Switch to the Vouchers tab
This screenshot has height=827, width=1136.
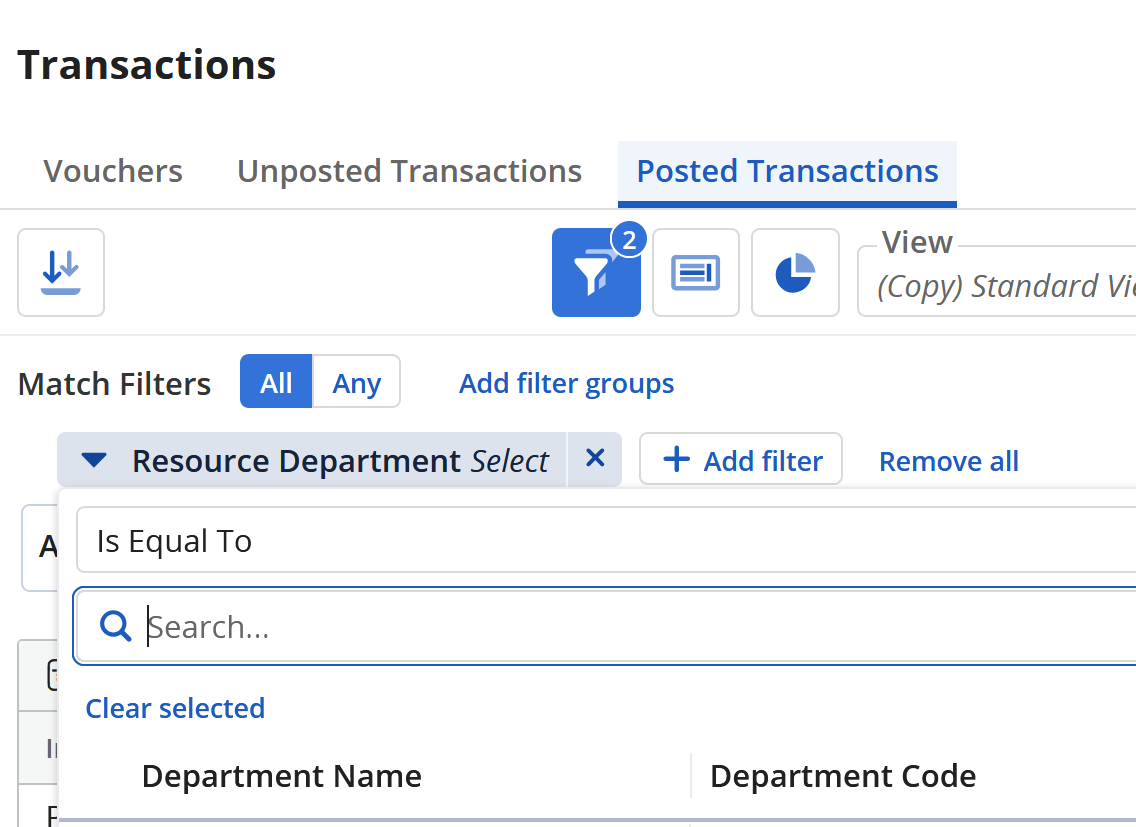[113, 171]
